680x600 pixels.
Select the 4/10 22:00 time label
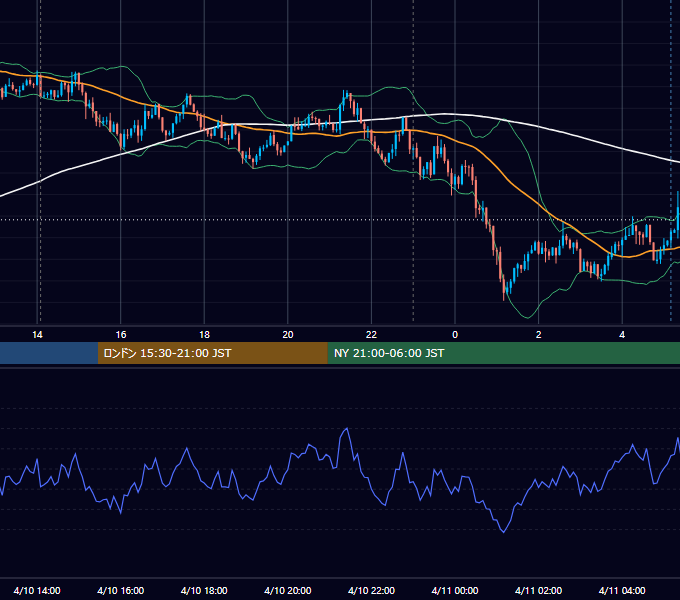click(x=371, y=590)
